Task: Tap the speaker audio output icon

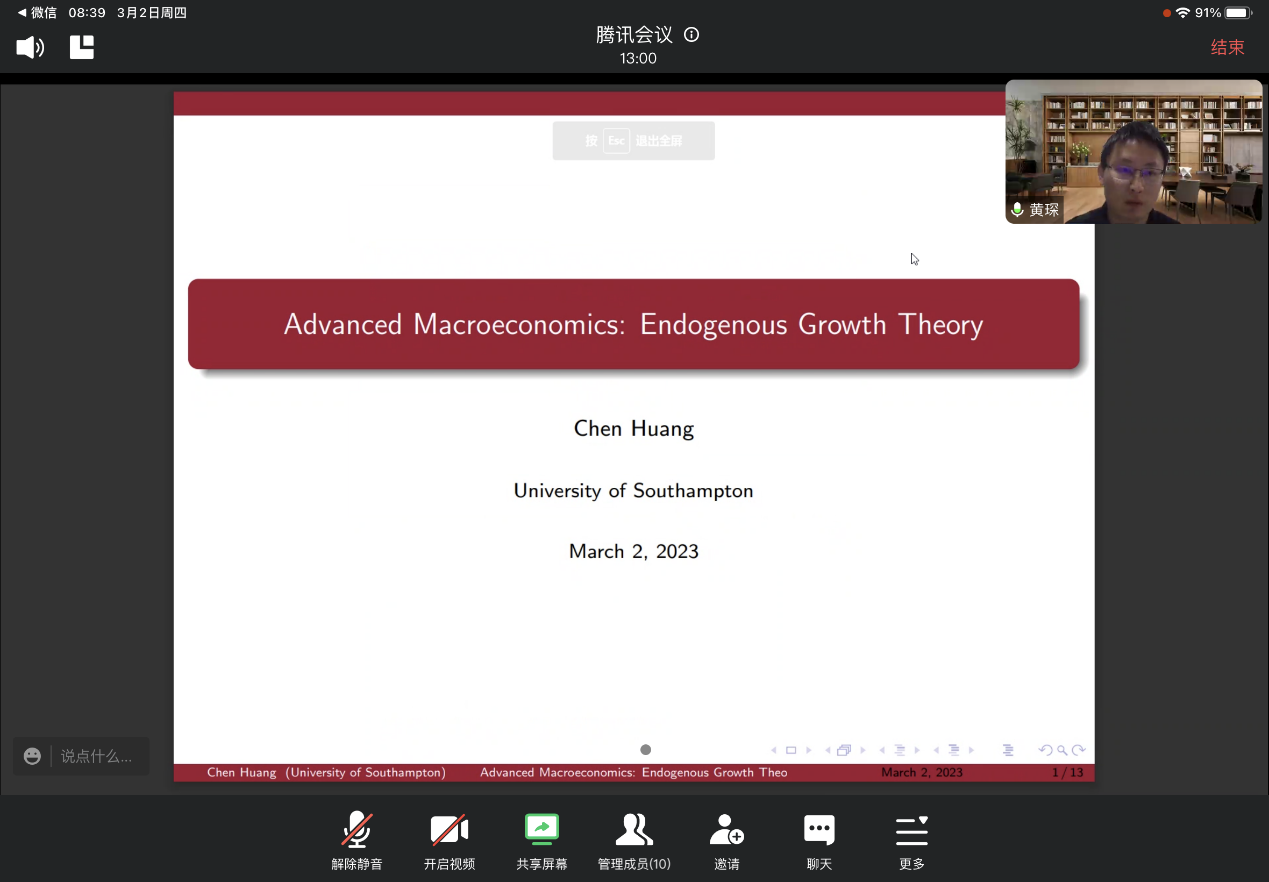Action: tap(30, 47)
